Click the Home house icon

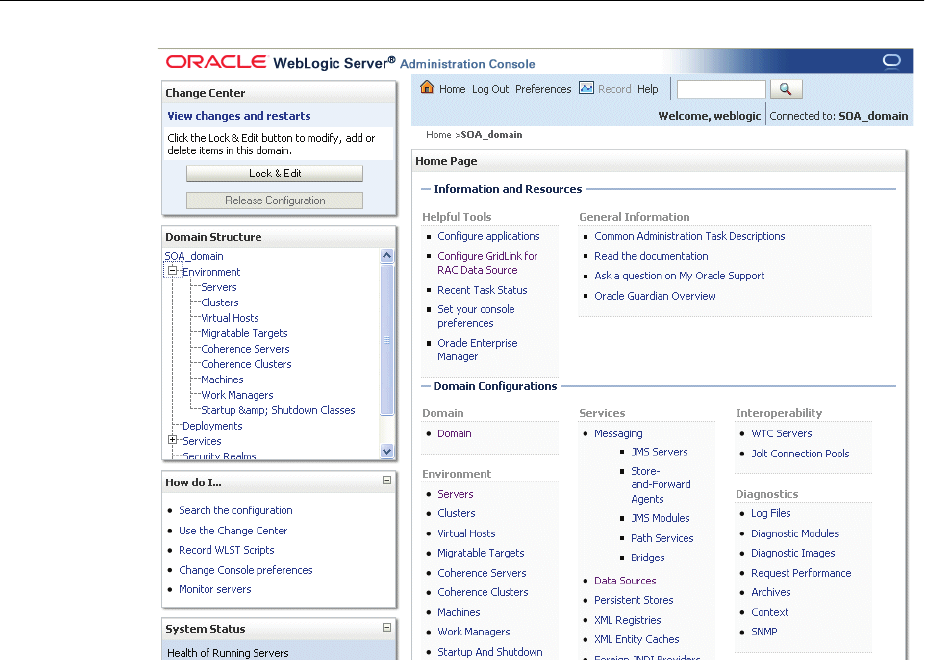427,88
